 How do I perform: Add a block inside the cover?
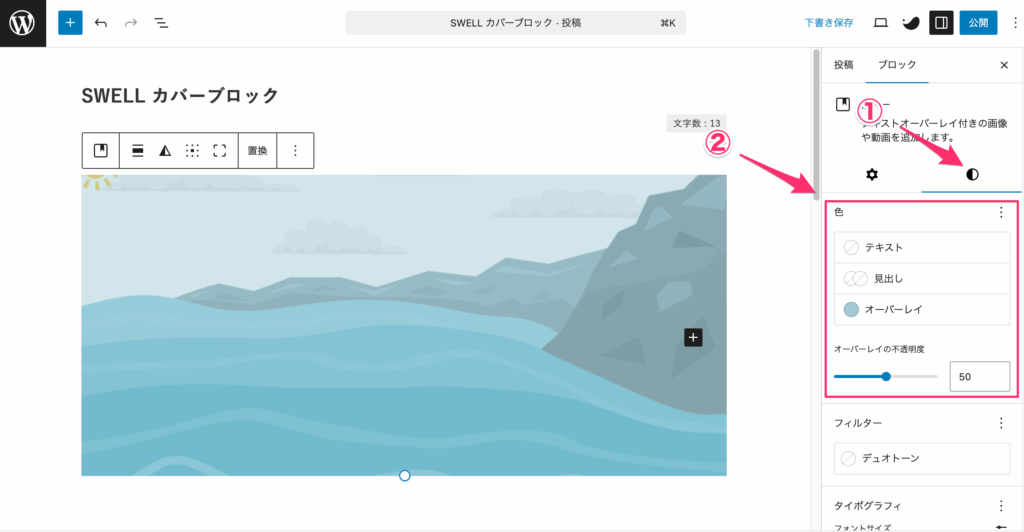693,337
